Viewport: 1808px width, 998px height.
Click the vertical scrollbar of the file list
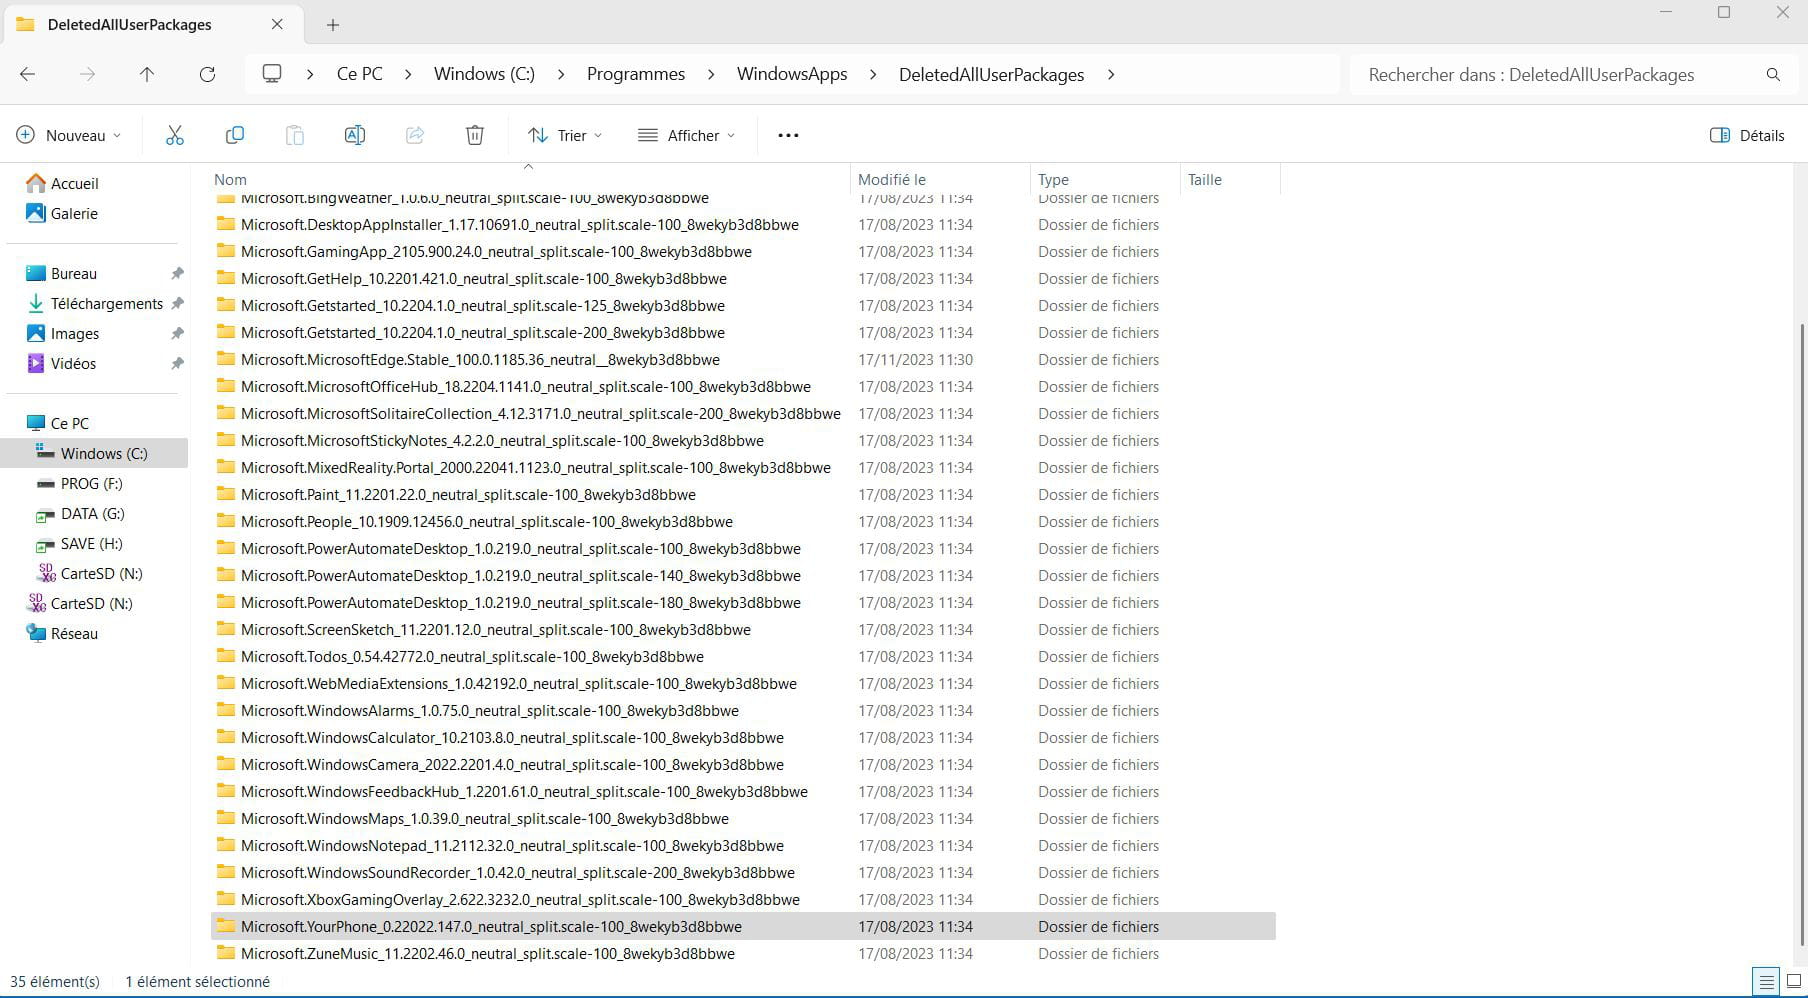[1802, 633]
